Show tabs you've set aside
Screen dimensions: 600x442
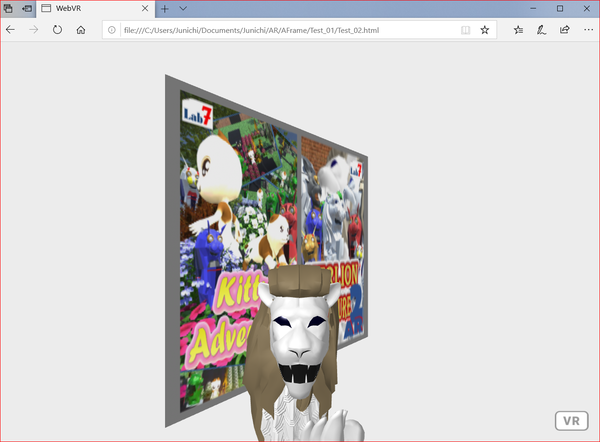tap(8, 8)
